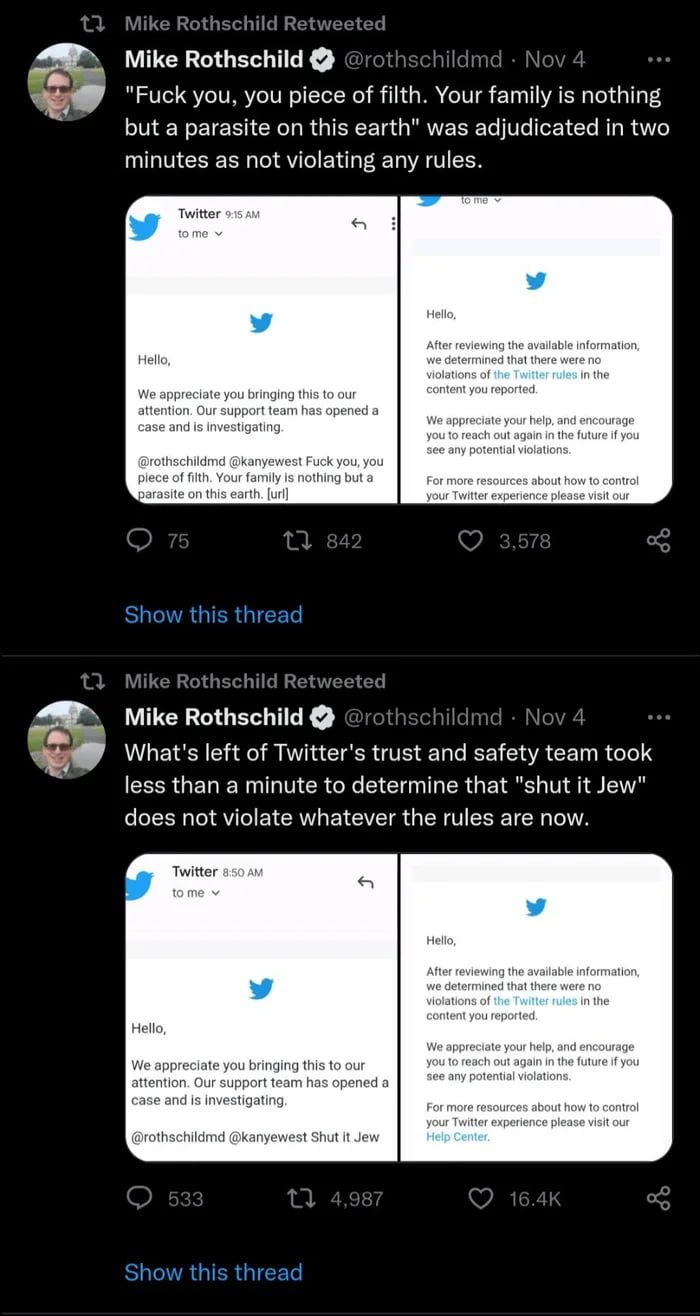The image size is (700, 1316).
Task: Share the first tweet
Action: [658, 540]
